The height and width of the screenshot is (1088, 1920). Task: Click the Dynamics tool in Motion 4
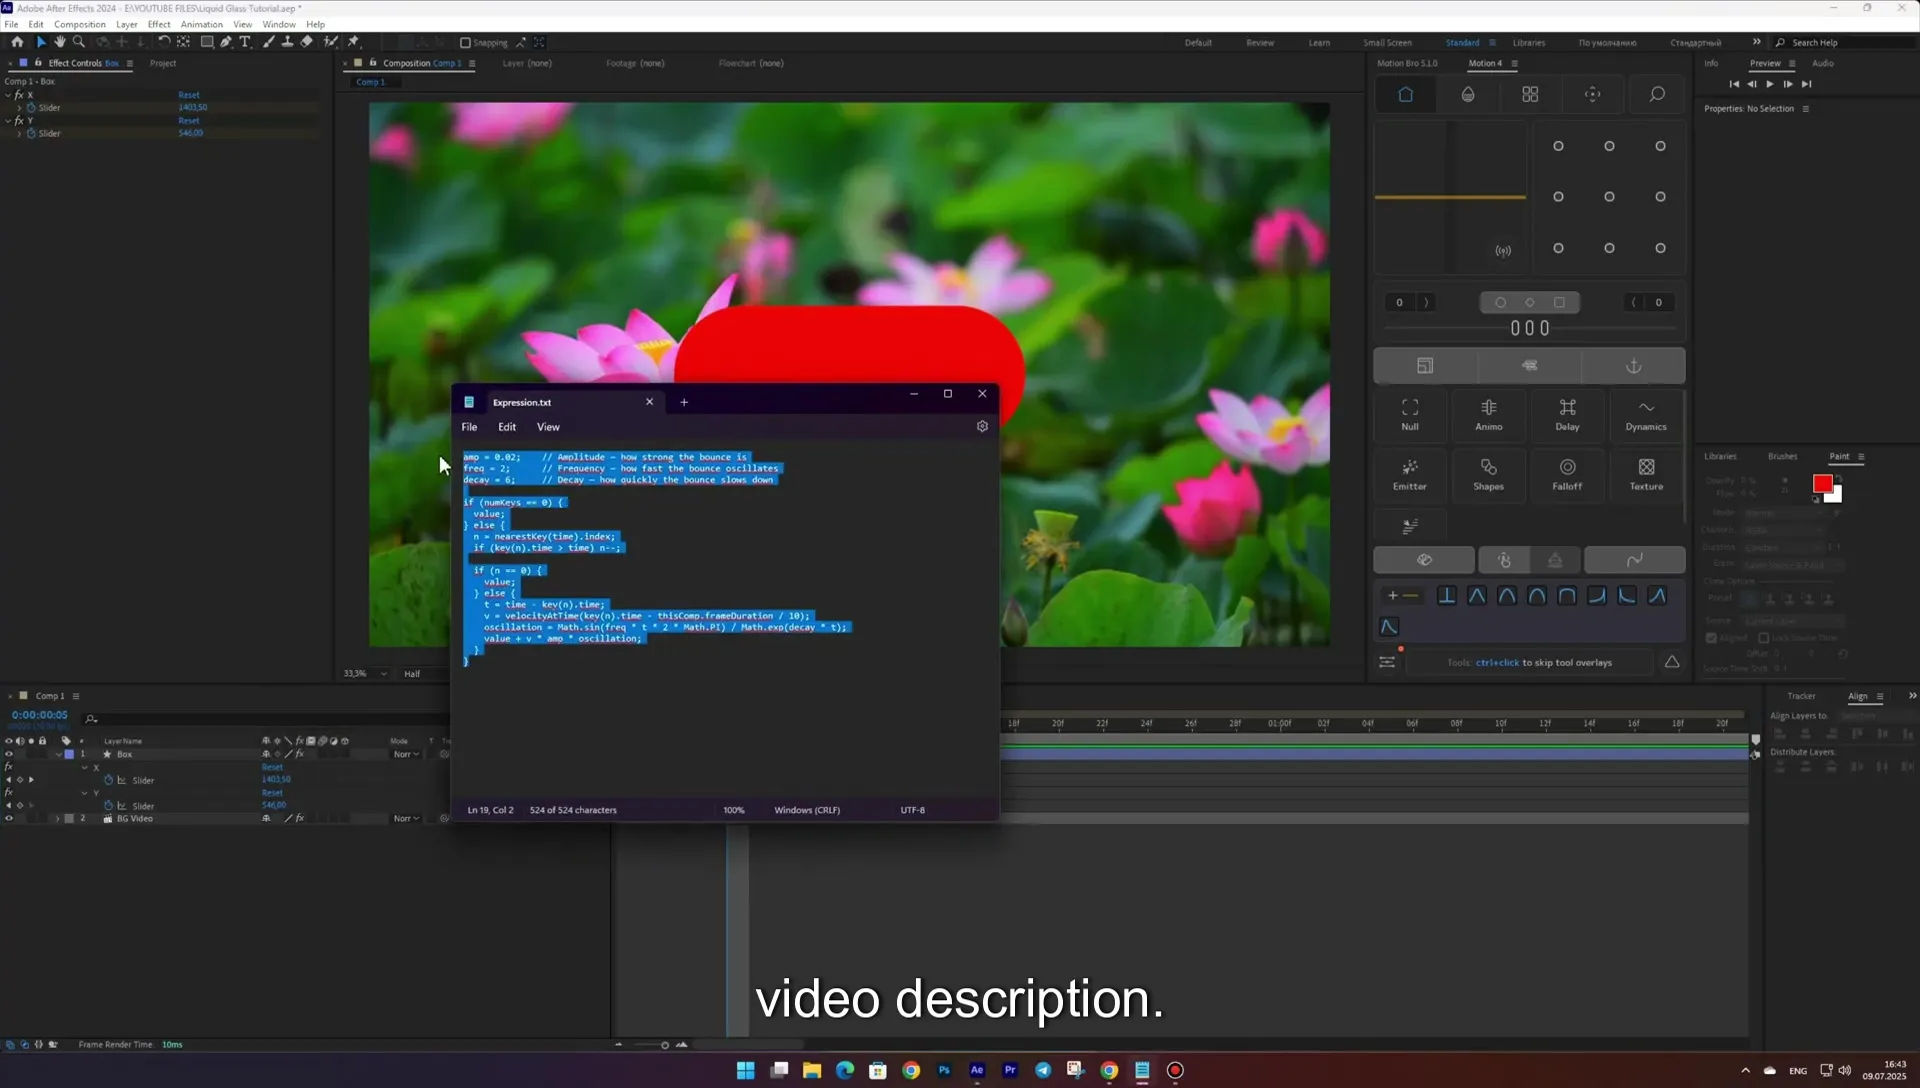click(1646, 414)
